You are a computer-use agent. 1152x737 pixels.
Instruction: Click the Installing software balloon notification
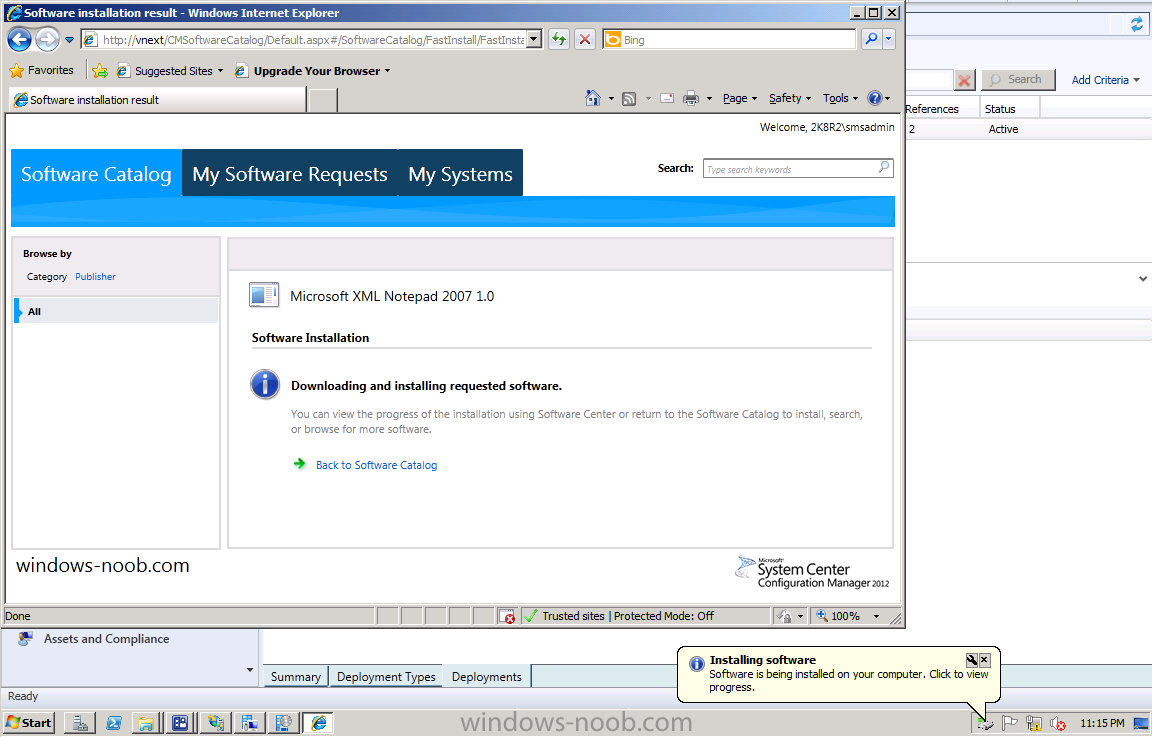[838, 674]
